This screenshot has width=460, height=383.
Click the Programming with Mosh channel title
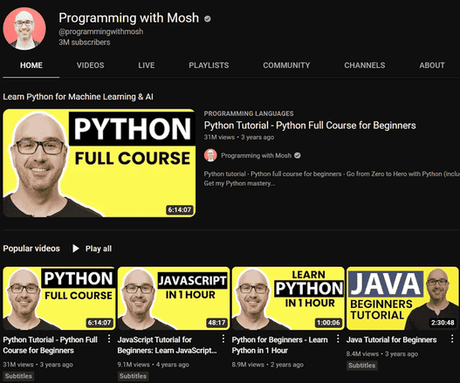point(129,18)
